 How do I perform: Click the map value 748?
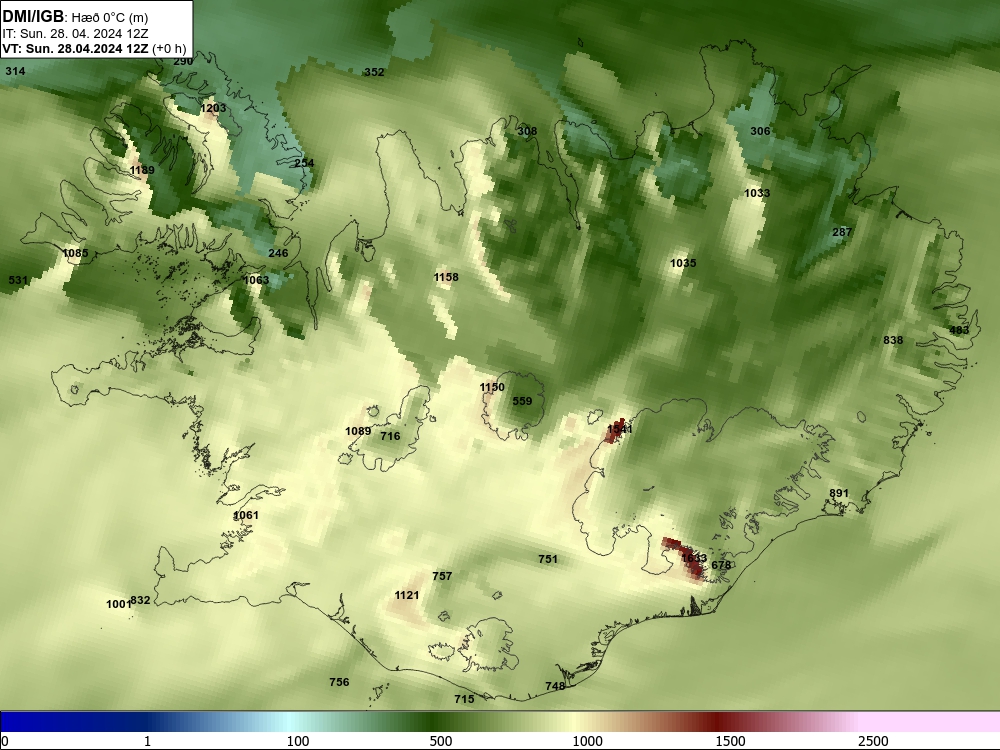[555, 686]
